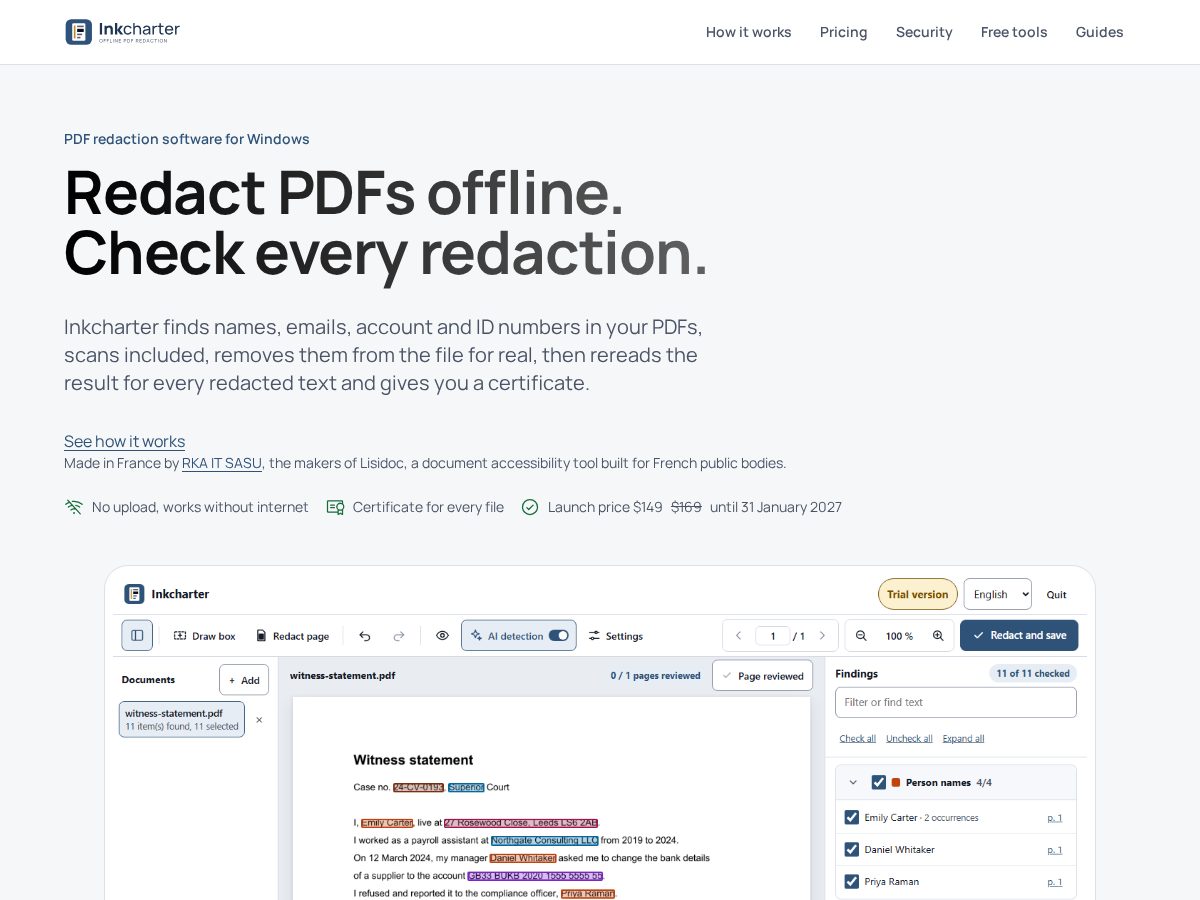Click the highlighted 'Priya Raman' in the document
1200x900 pixels.
point(588,893)
